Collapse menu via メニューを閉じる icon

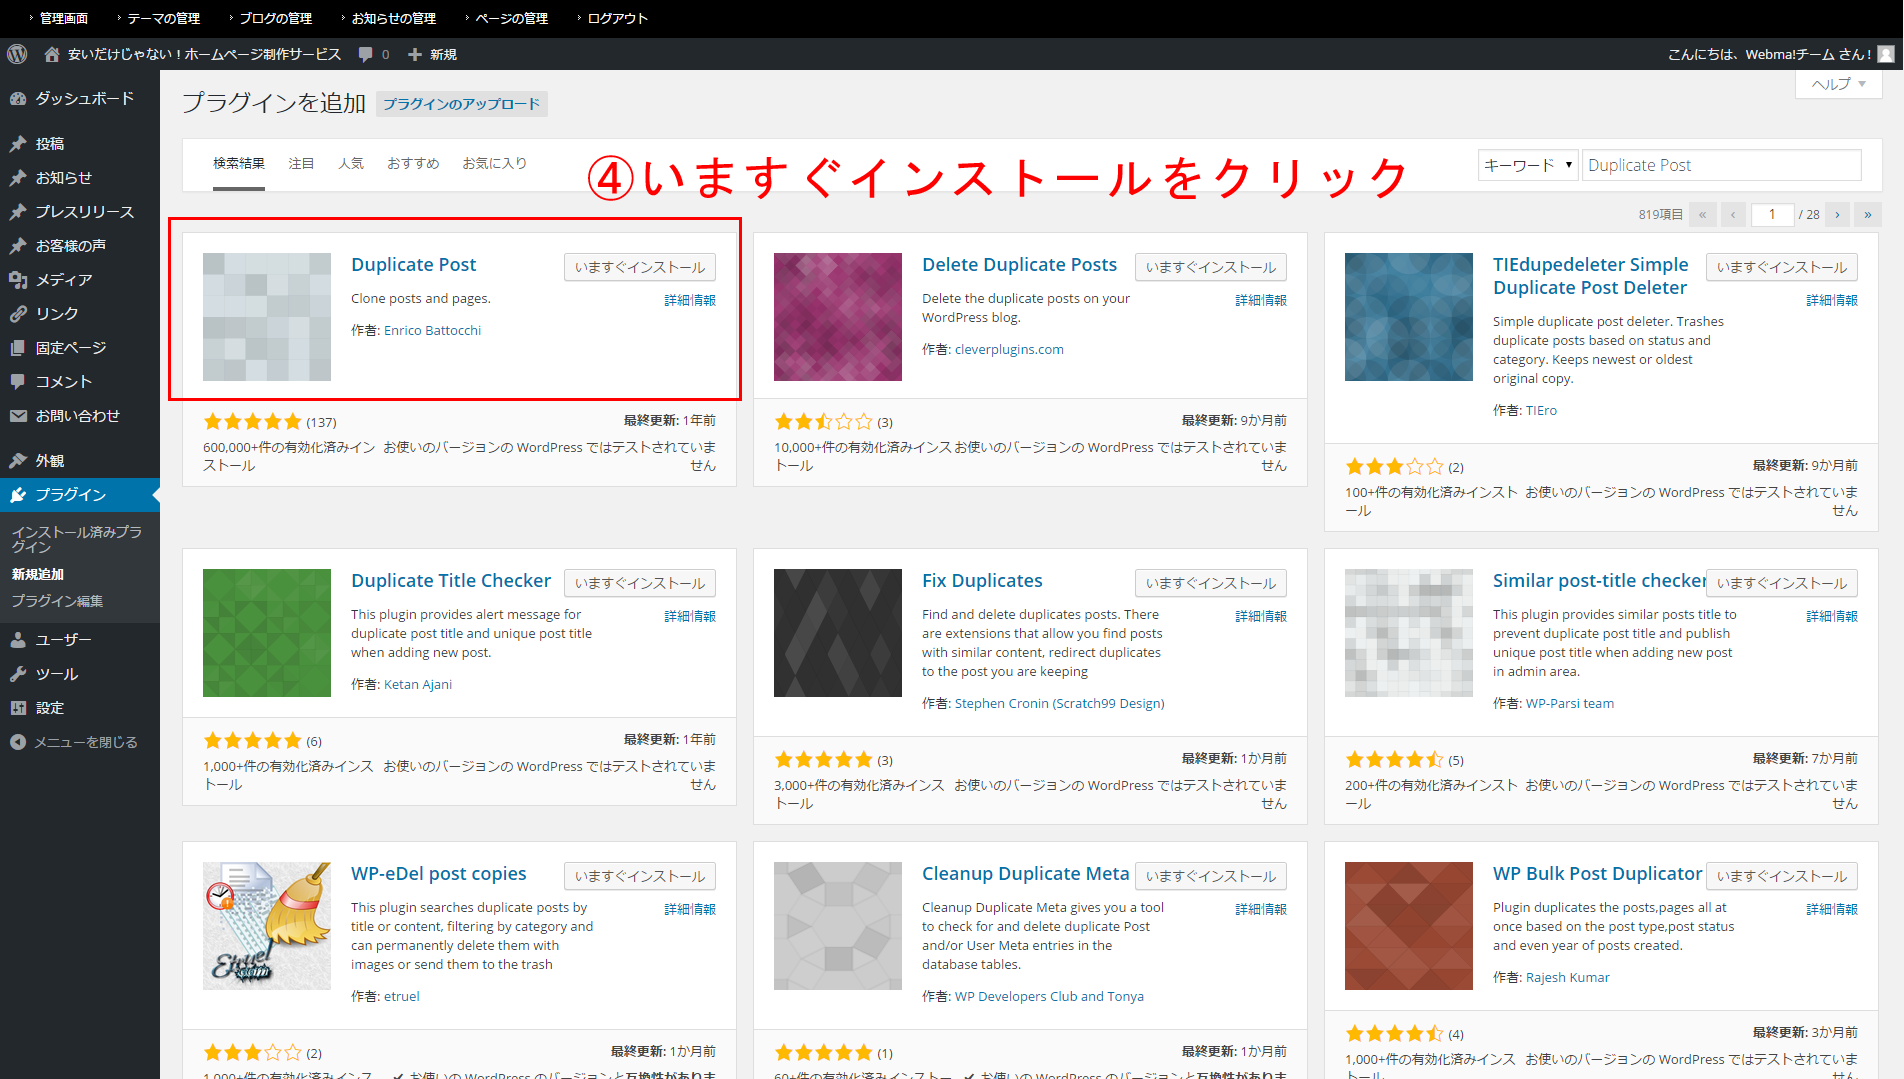(18, 742)
